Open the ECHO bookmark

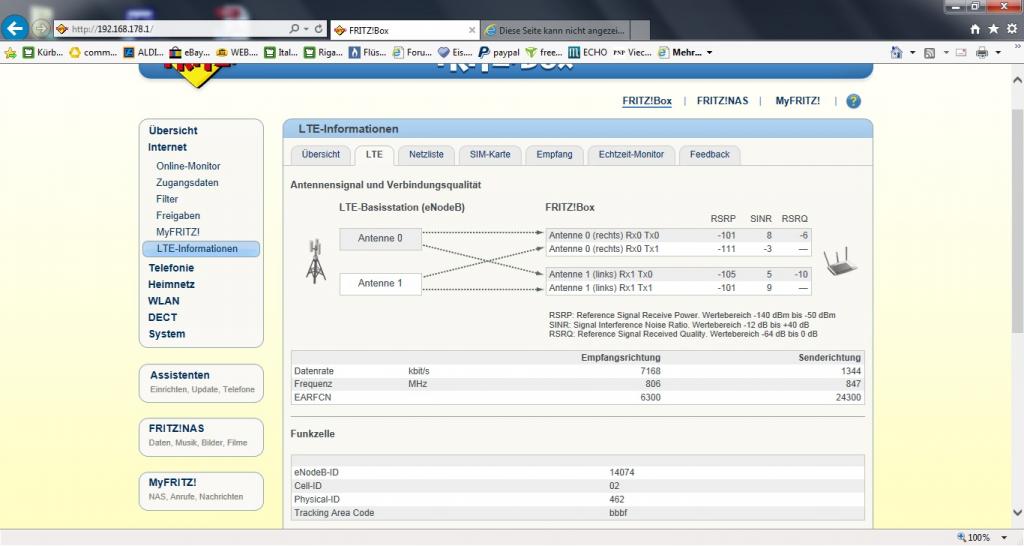(x=588, y=53)
